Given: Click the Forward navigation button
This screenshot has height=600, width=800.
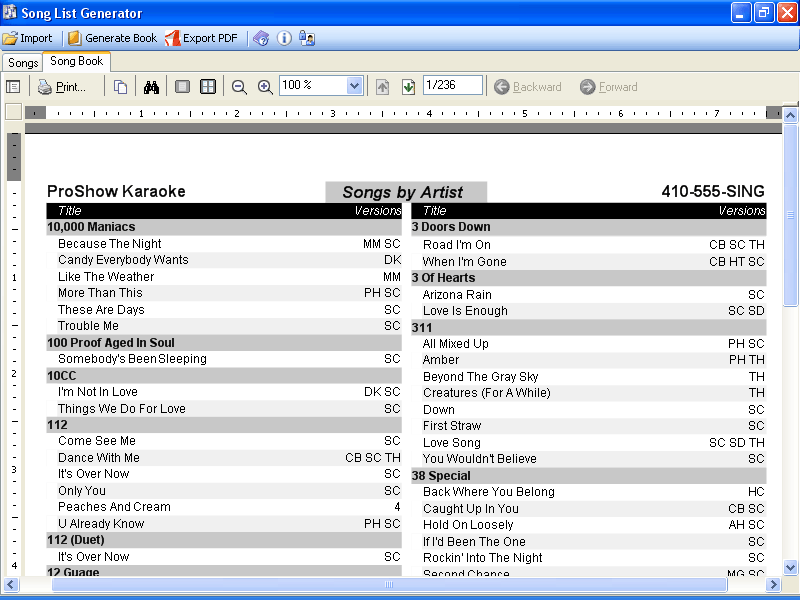Looking at the screenshot, I should [x=609, y=87].
